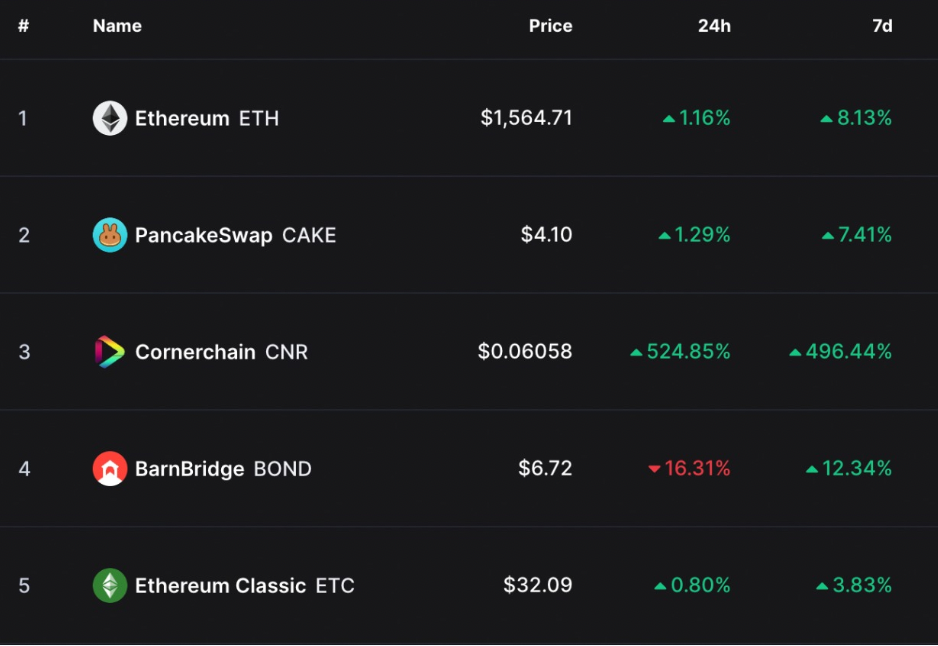Image resolution: width=938 pixels, height=646 pixels.
Task: Sort by the # rank column
Action: pyautogui.click(x=23, y=26)
